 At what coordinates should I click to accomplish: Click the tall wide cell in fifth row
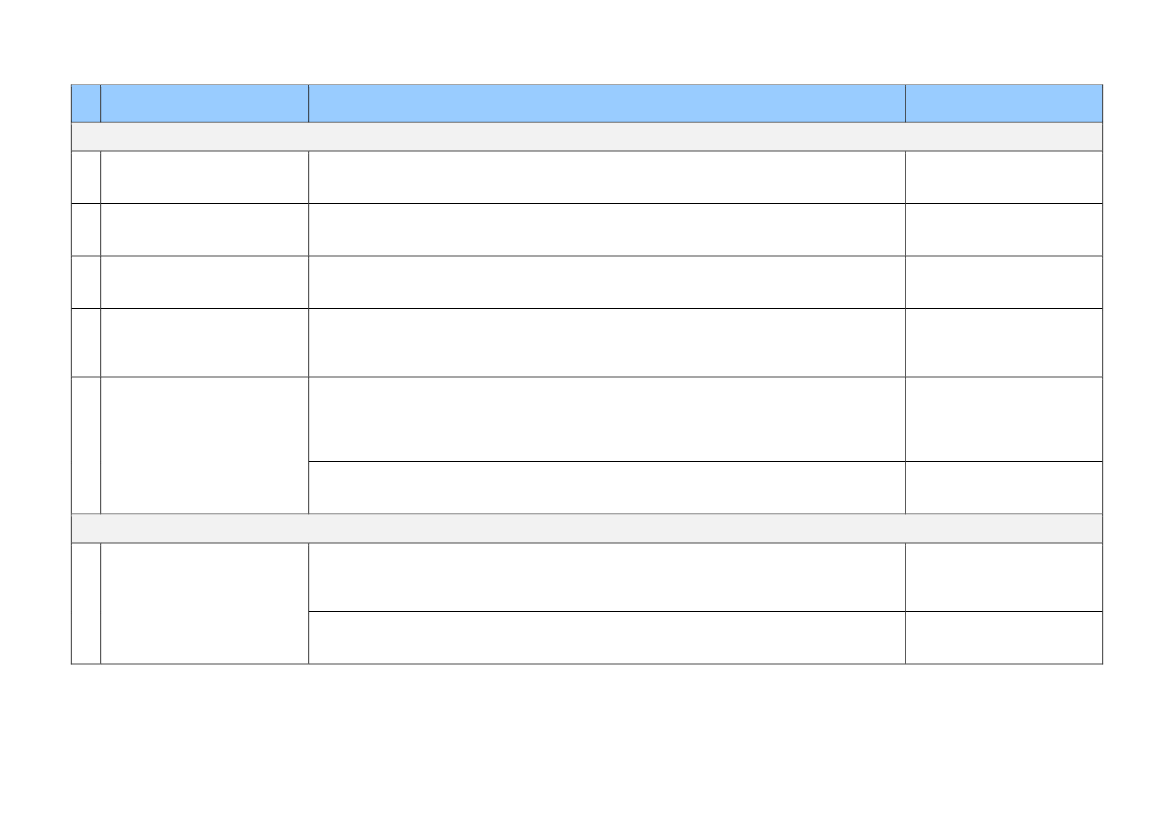[607, 419]
